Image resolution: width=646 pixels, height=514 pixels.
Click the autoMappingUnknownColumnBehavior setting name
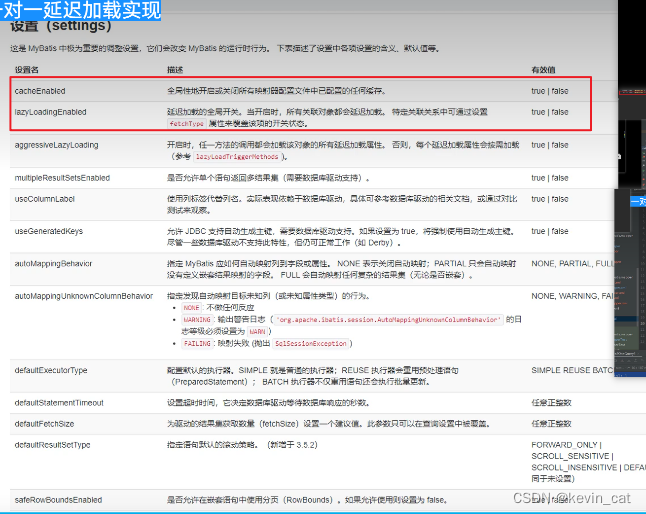[x=84, y=296]
